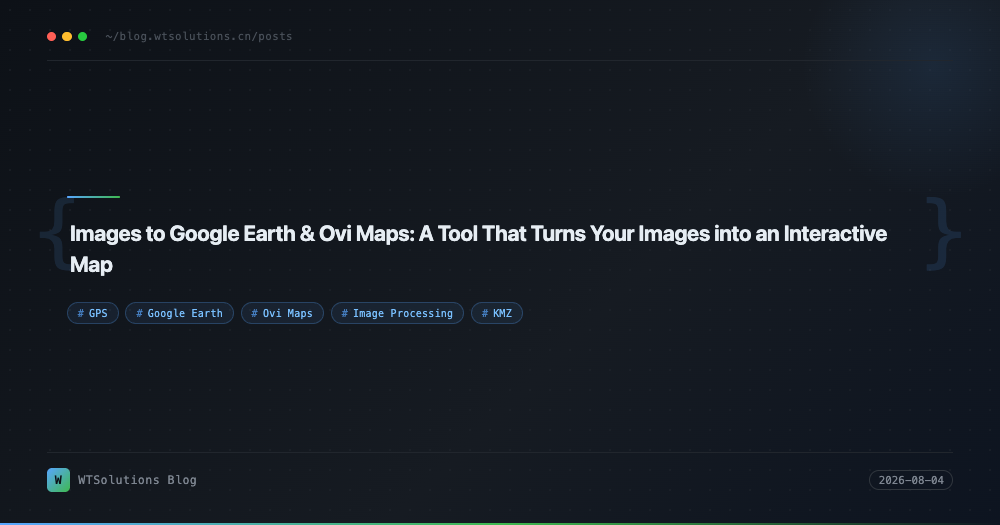Select the # Image Processing tag
The image size is (1000, 525).
click(x=397, y=313)
